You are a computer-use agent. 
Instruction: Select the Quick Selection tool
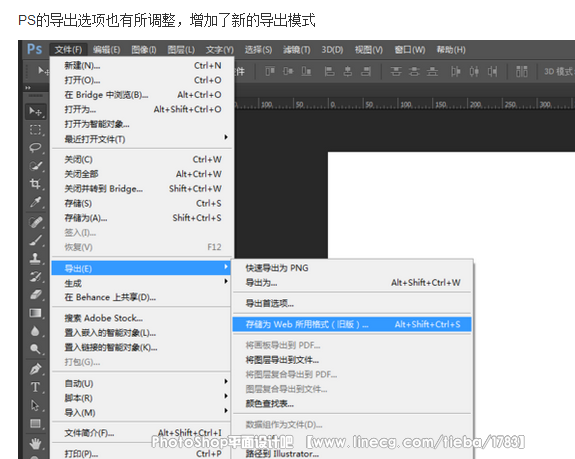(x=35, y=166)
